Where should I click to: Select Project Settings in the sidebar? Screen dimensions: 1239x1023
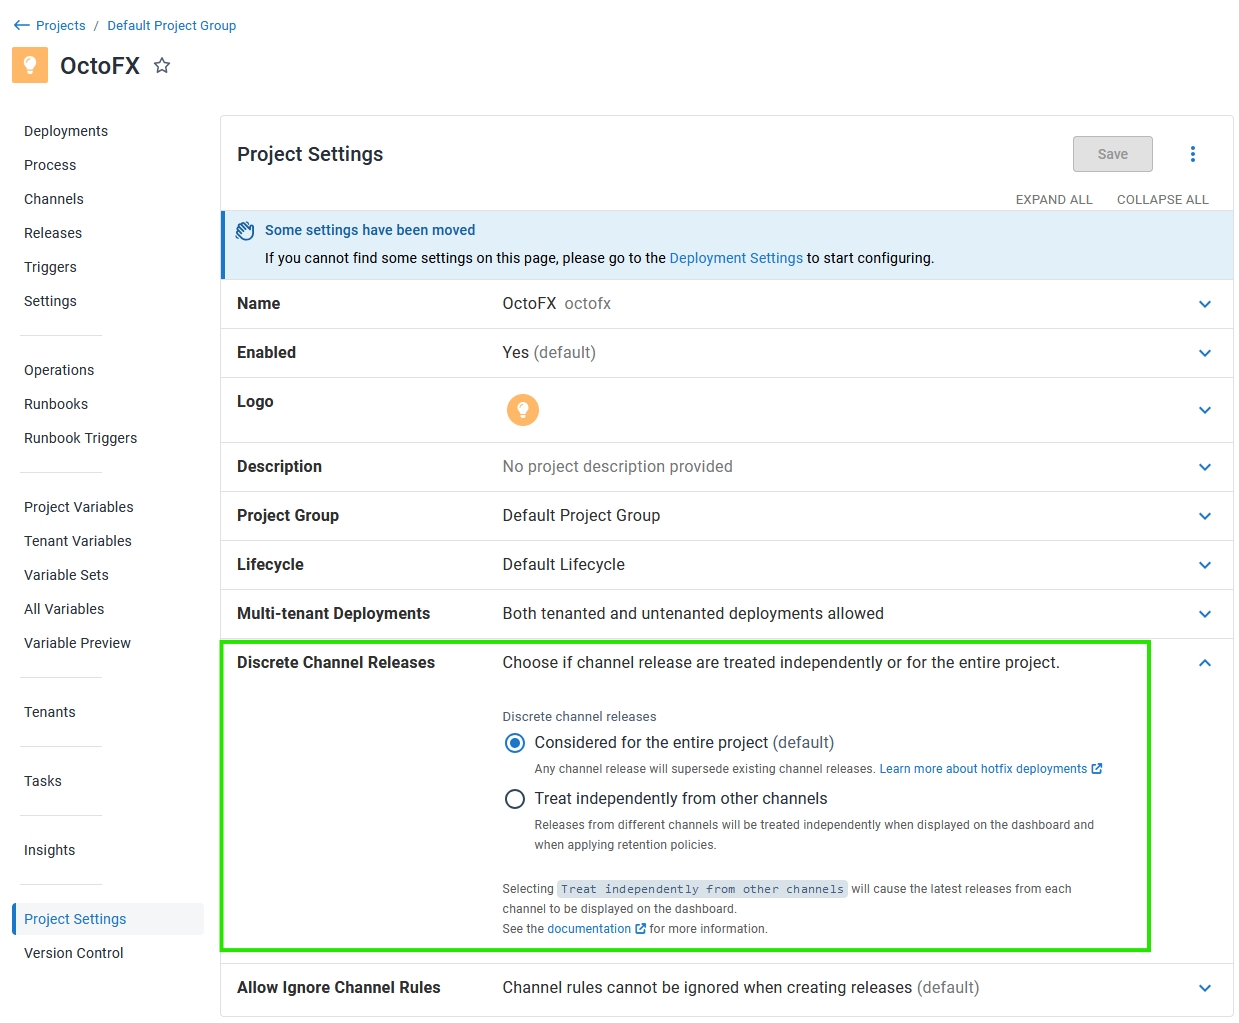click(x=108, y=919)
